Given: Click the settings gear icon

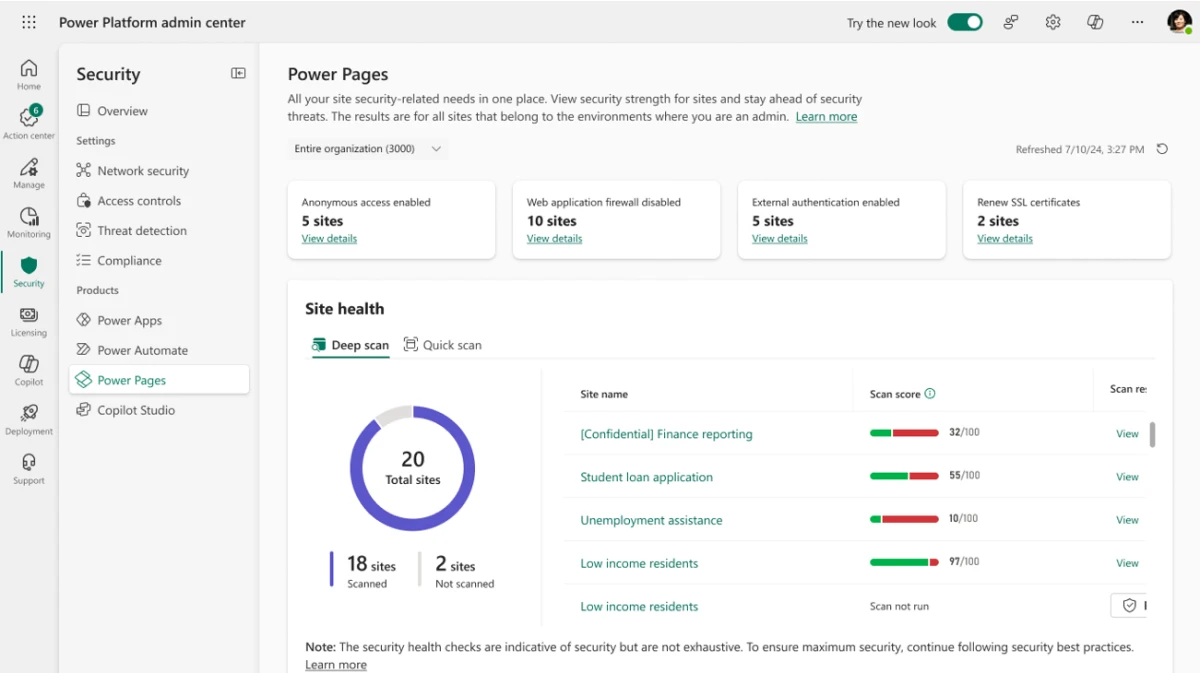Looking at the screenshot, I should pos(1052,21).
